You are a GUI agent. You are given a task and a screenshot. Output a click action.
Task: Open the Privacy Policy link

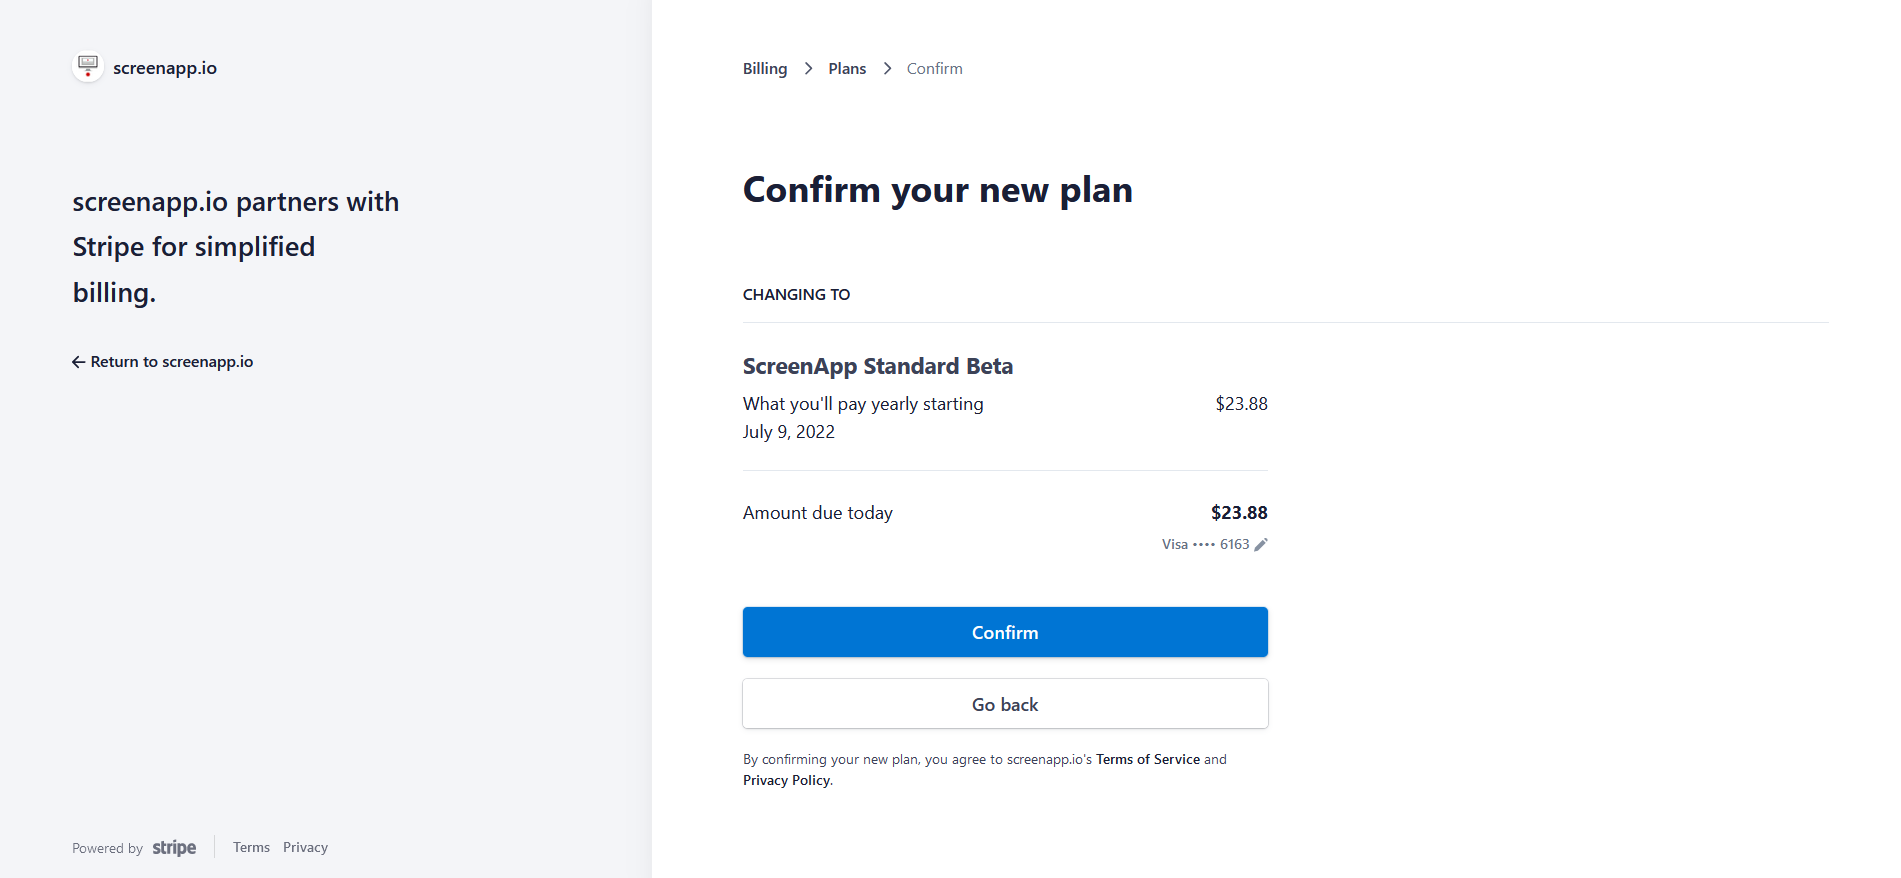(x=786, y=781)
